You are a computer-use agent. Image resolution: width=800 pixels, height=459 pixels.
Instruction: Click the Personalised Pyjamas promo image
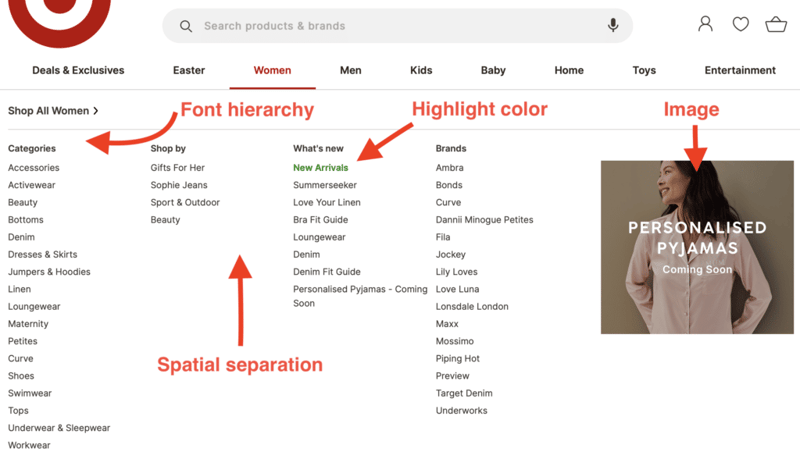point(697,247)
